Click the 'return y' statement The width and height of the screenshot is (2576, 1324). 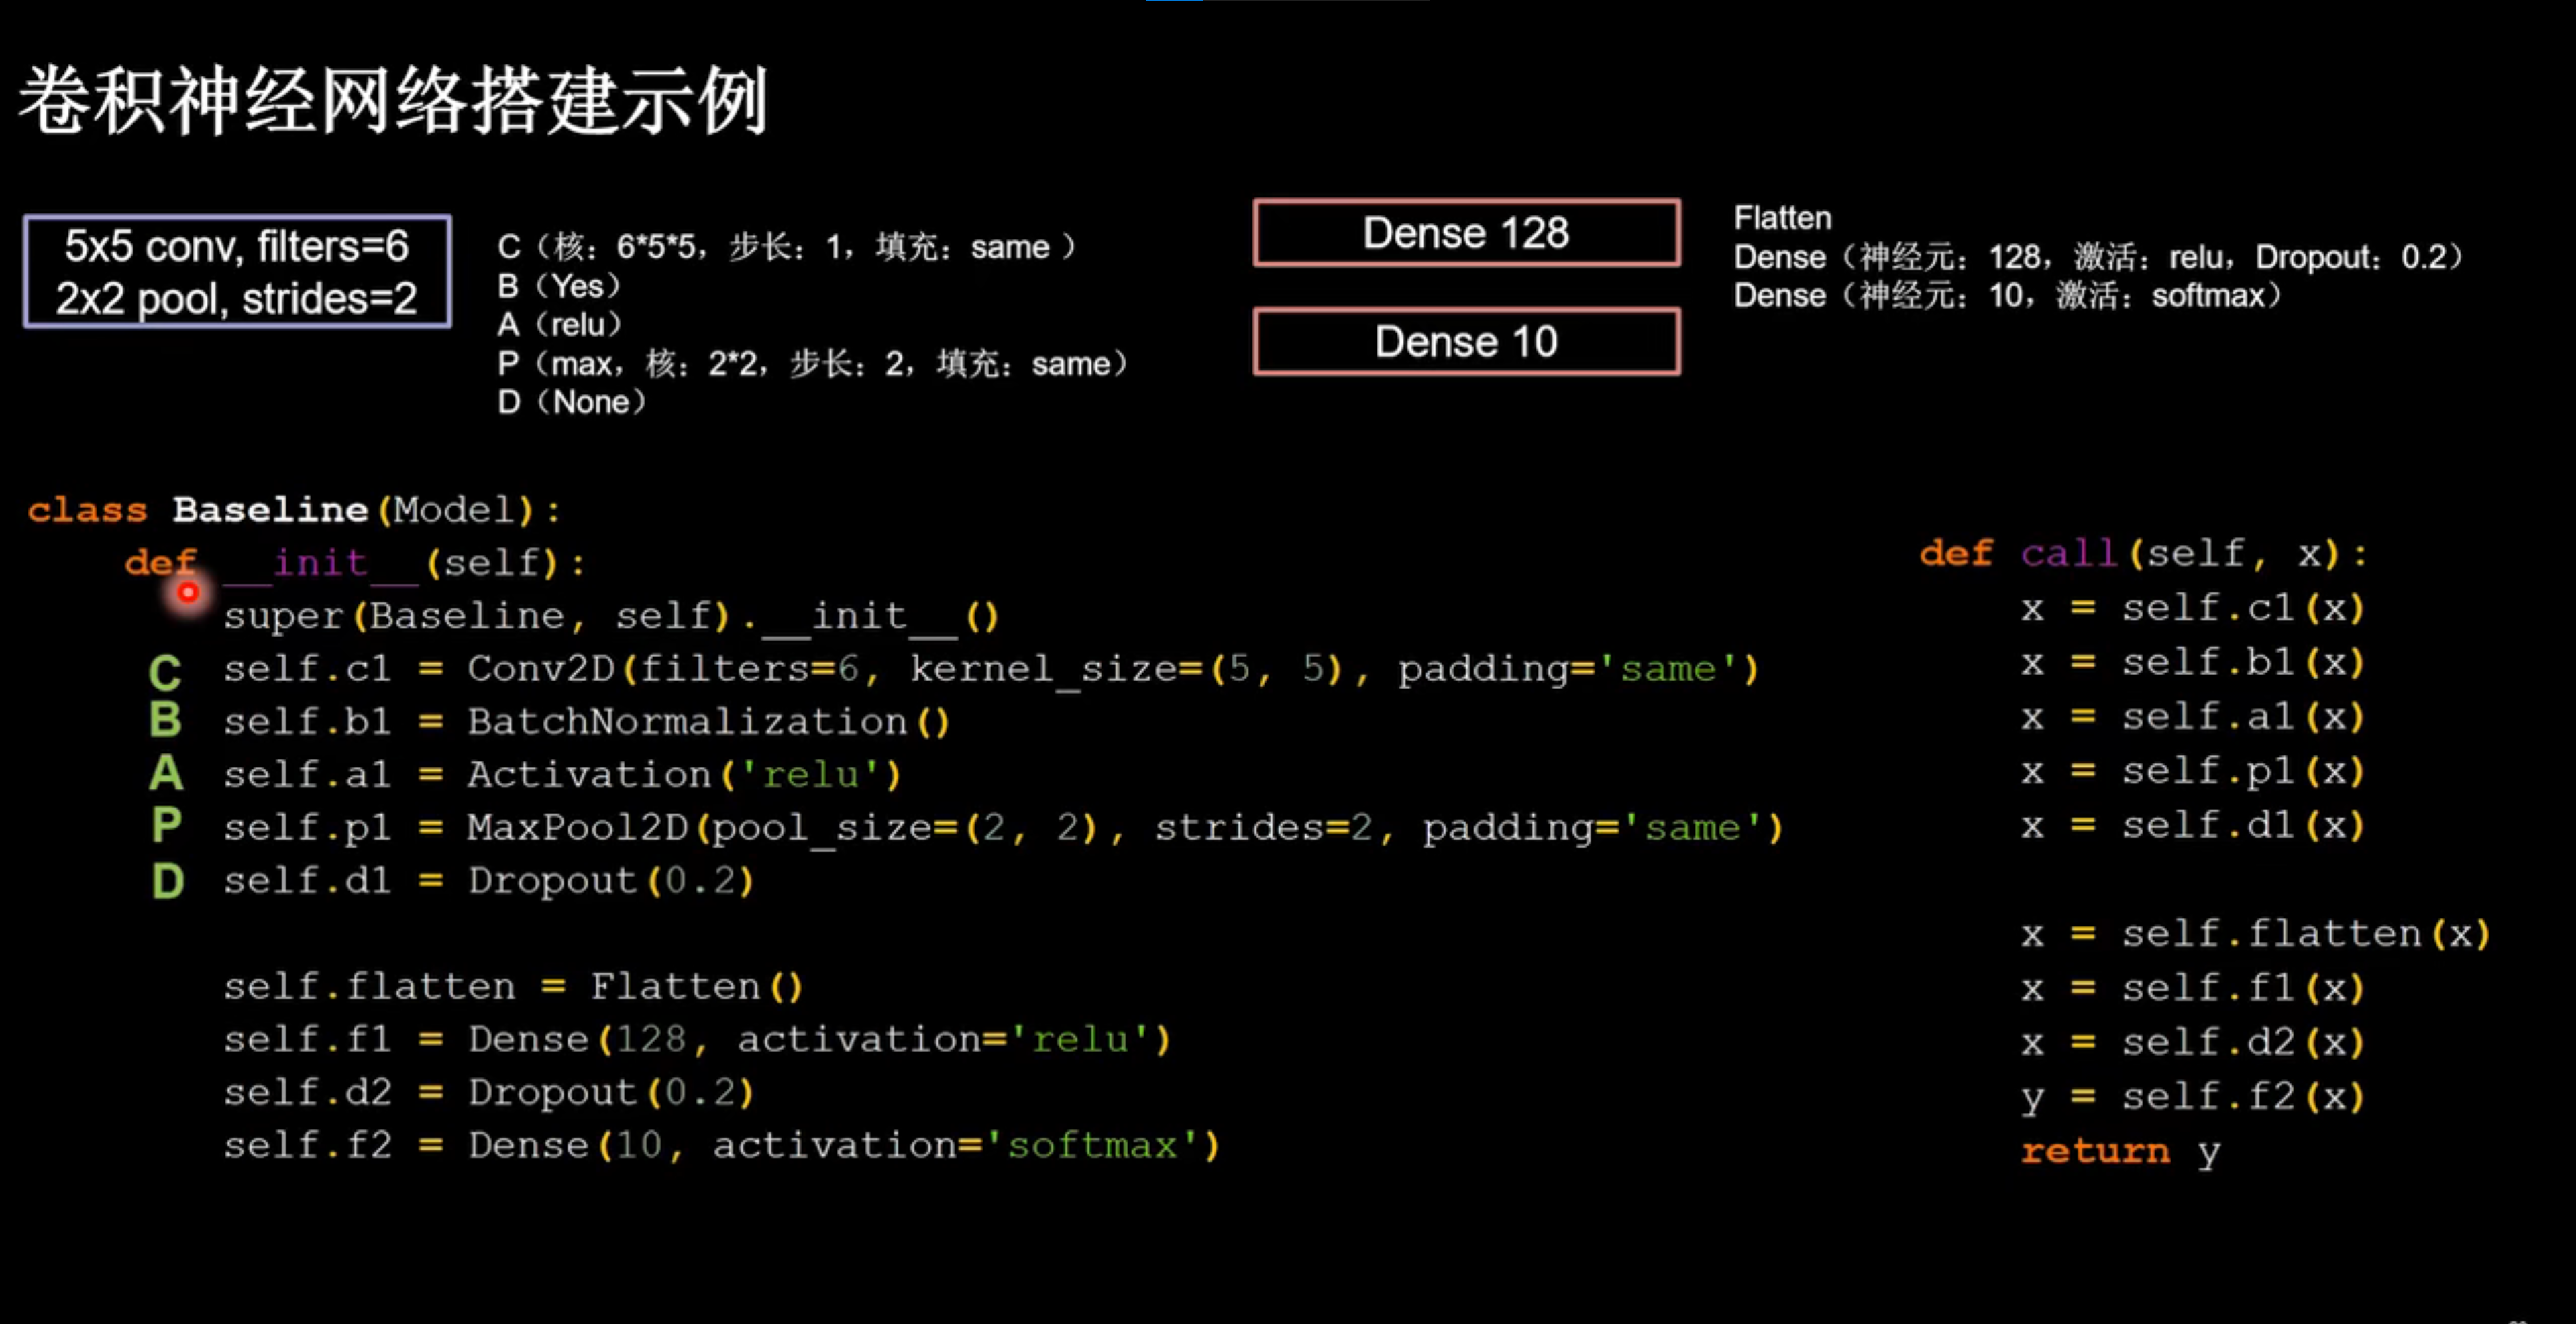pos(2120,1151)
